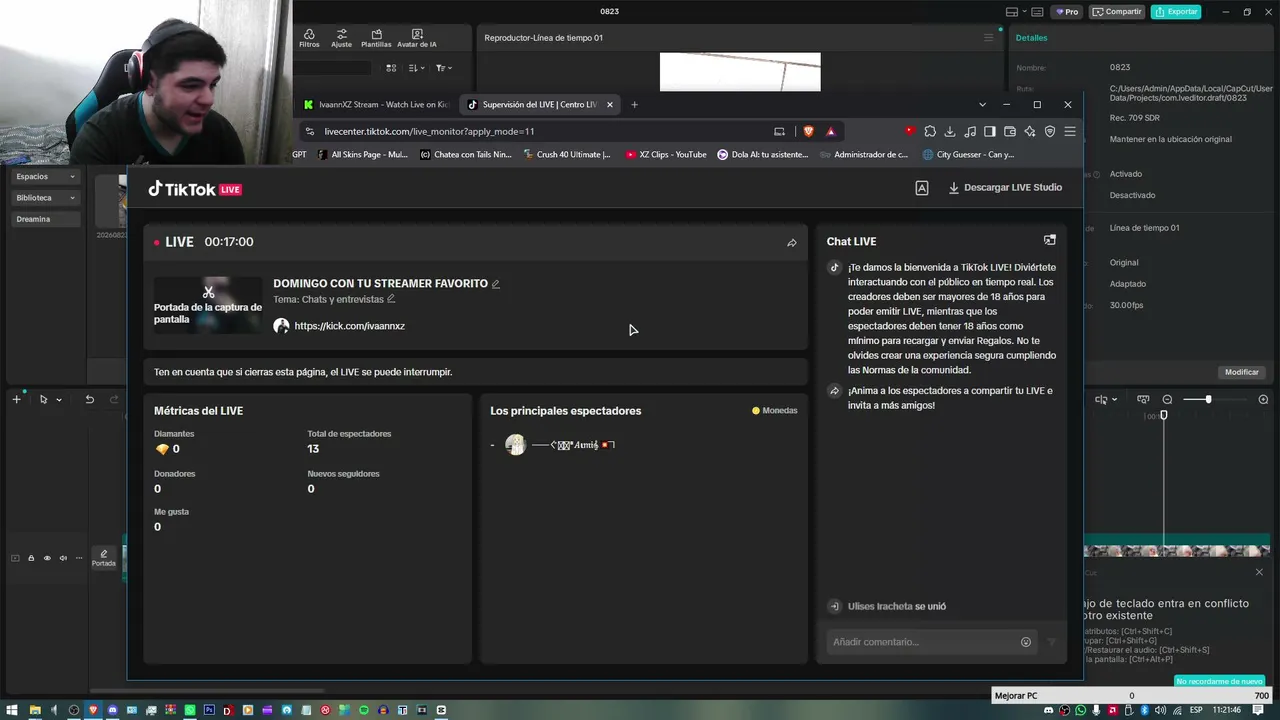This screenshot has height=720, width=1280.
Task: Click the Pro badge in CapCut
Action: click(1067, 12)
